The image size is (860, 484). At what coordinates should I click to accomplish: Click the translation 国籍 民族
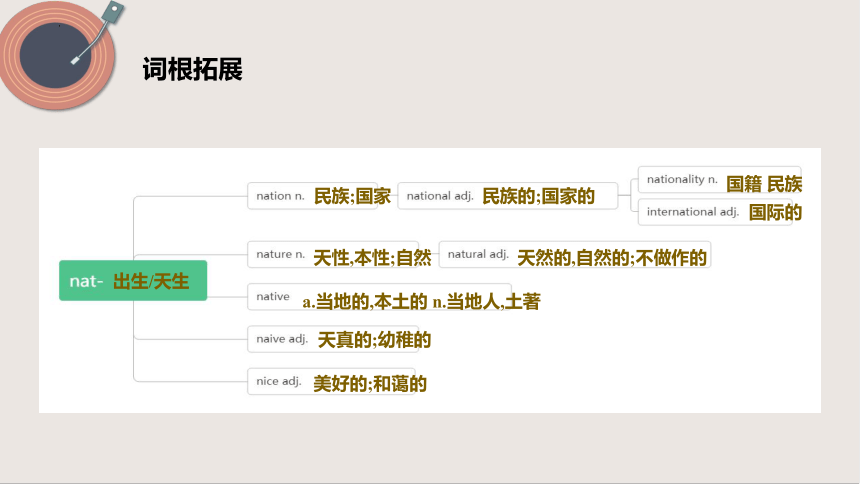(x=764, y=184)
